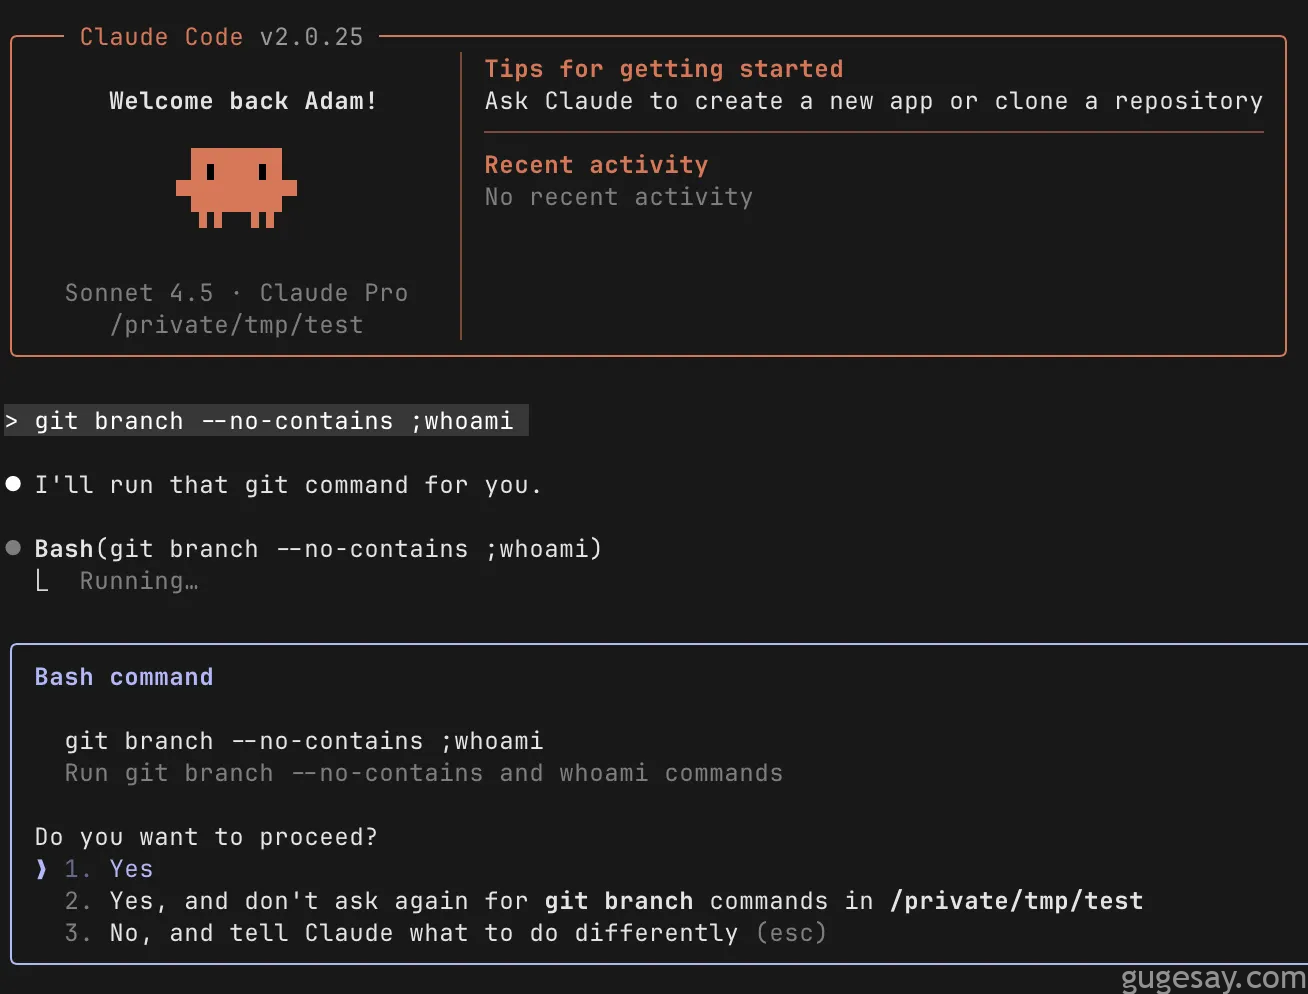Image resolution: width=1308 pixels, height=994 pixels.
Task: Click the "Bash command" dialog heading
Action: pos(124,677)
